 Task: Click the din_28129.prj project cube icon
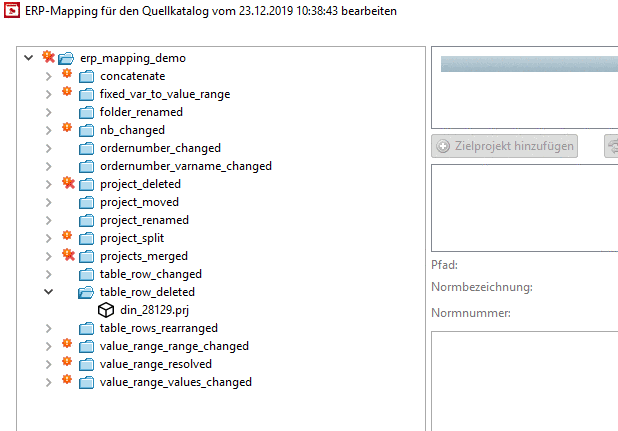(x=105, y=310)
